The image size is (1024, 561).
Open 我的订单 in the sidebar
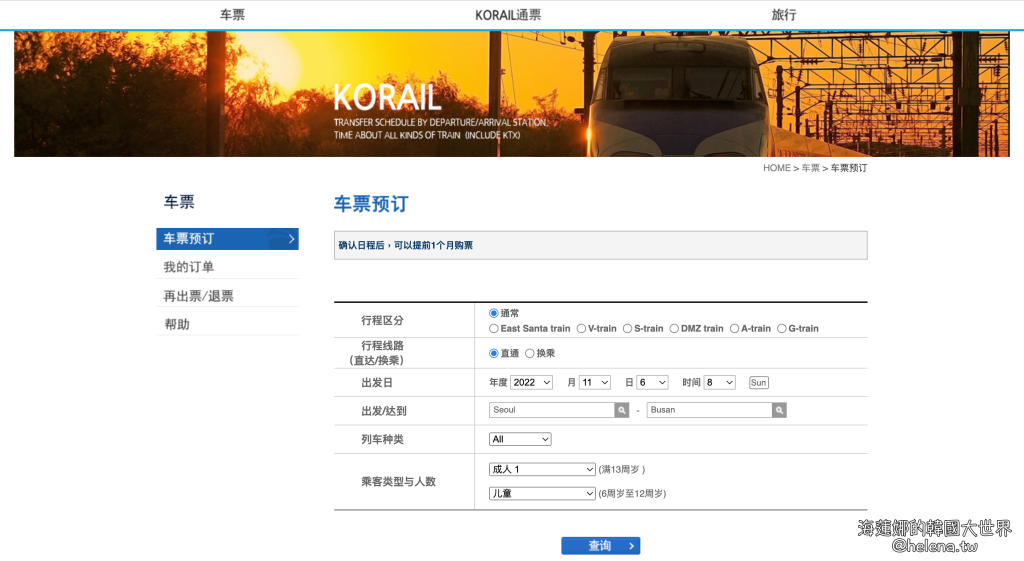[x=189, y=267]
